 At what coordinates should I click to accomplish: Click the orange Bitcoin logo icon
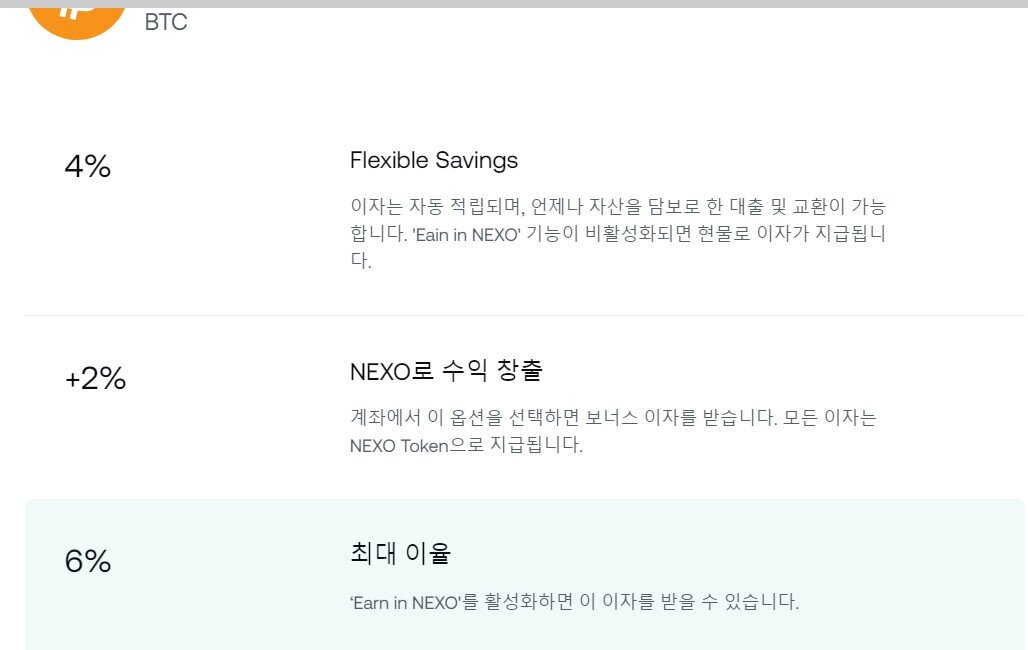coord(77,22)
